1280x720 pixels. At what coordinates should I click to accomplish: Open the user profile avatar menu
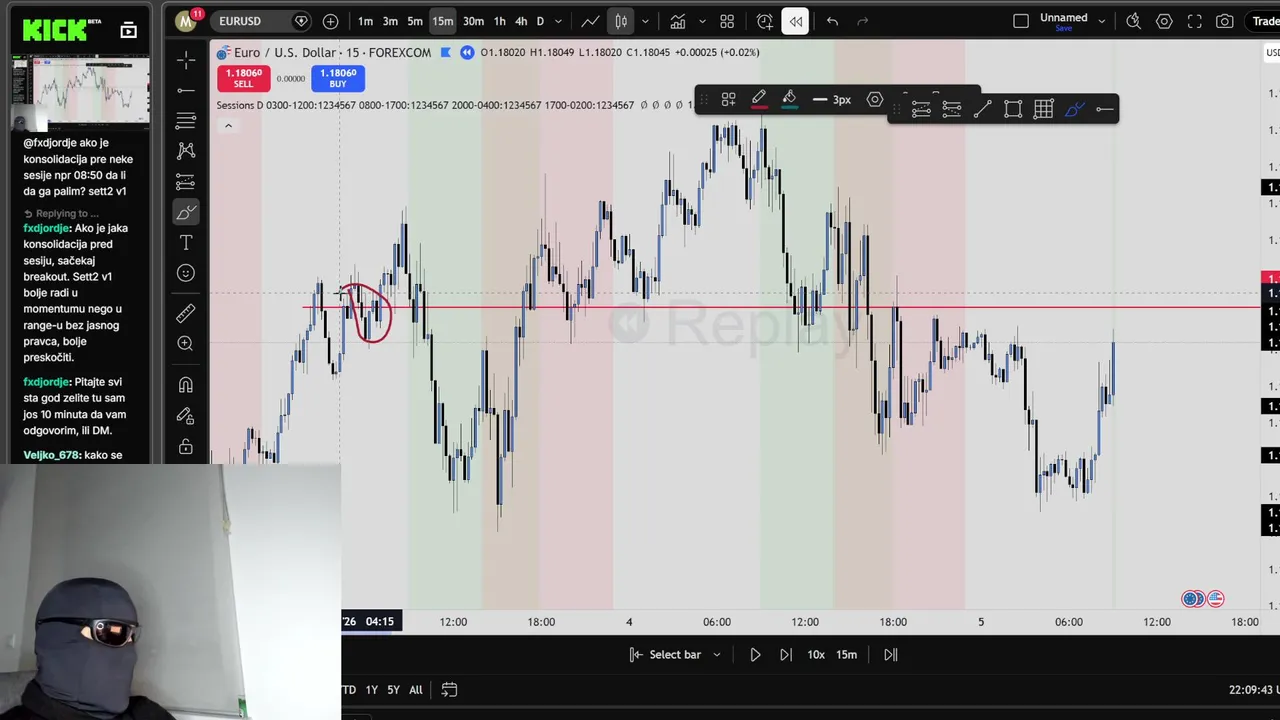pos(185,21)
